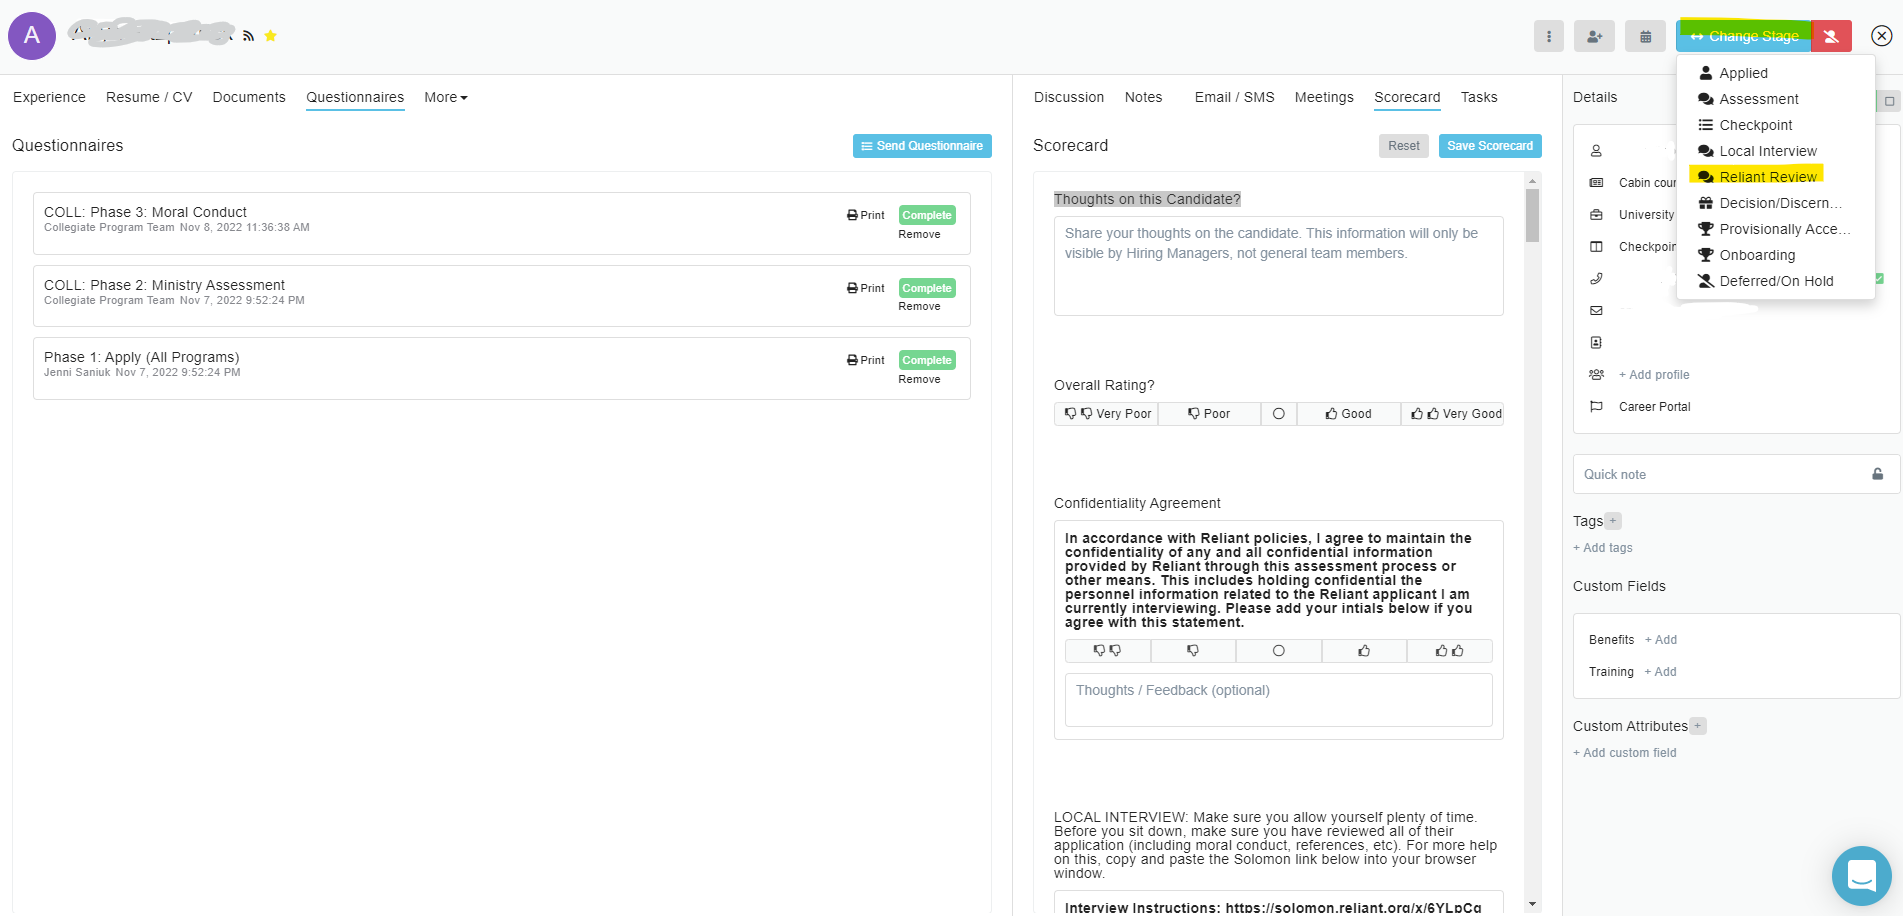Screen dimensions: 1903x916
Task: Click the Thoughts on this Candidate text box
Action: 1278,266
